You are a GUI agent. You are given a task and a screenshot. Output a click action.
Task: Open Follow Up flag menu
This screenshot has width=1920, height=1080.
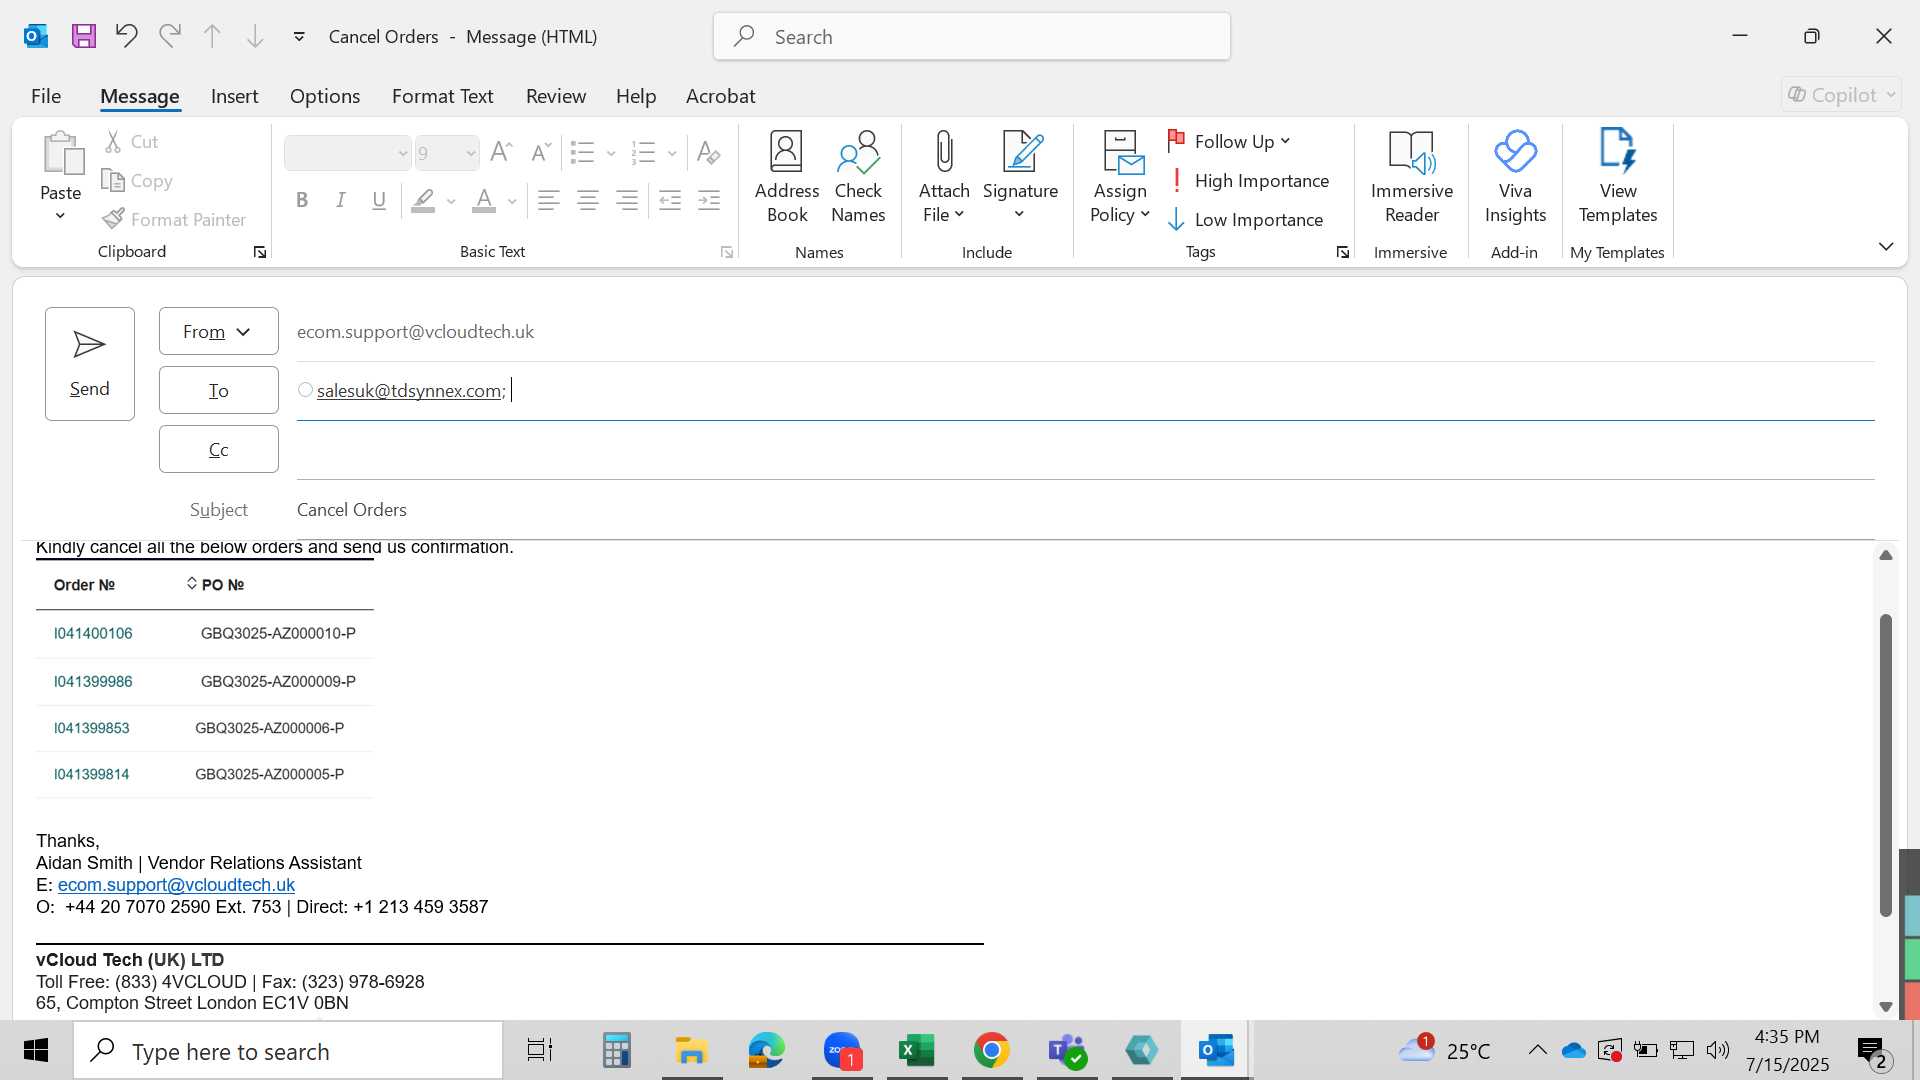[1229, 141]
